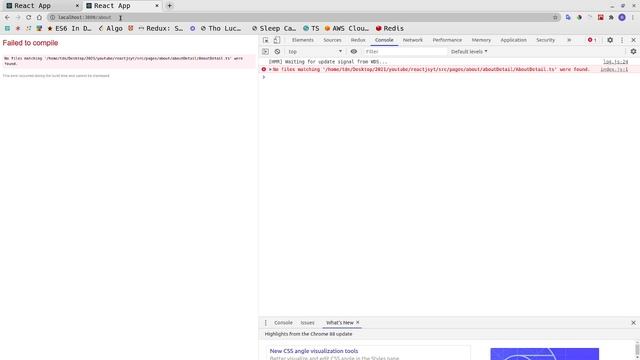Viewport: 640px width, 360px height.
Task: Switch to the Redux tab
Action: (358, 40)
